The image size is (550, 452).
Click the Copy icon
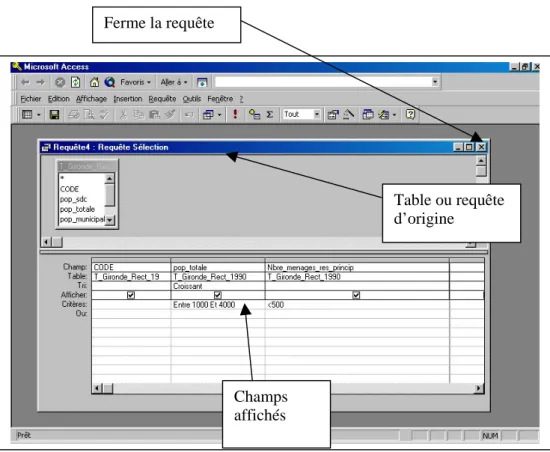[x=139, y=114]
